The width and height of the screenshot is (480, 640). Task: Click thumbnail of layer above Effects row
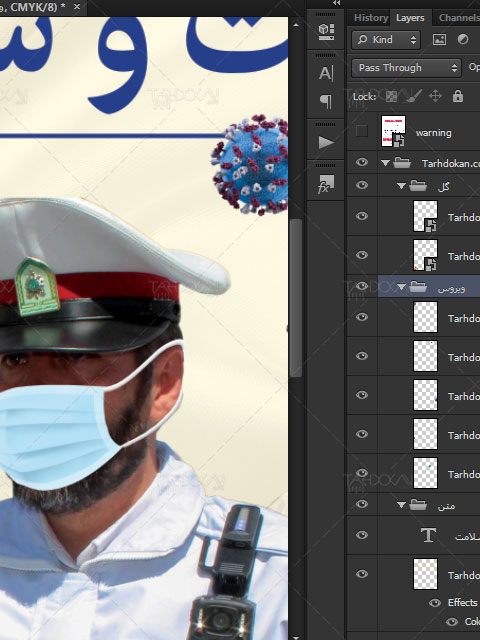coord(425,574)
